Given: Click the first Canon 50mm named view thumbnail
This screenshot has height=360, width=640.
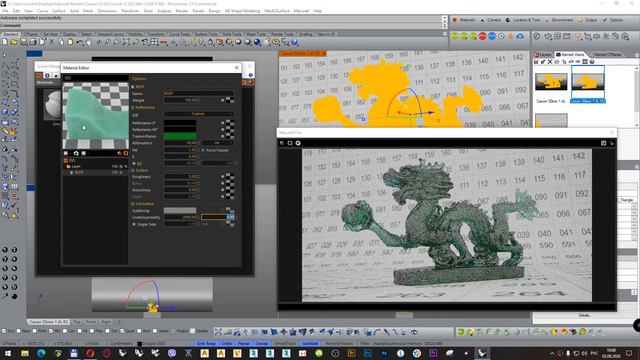Looking at the screenshot, I should (x=551, y=82).
